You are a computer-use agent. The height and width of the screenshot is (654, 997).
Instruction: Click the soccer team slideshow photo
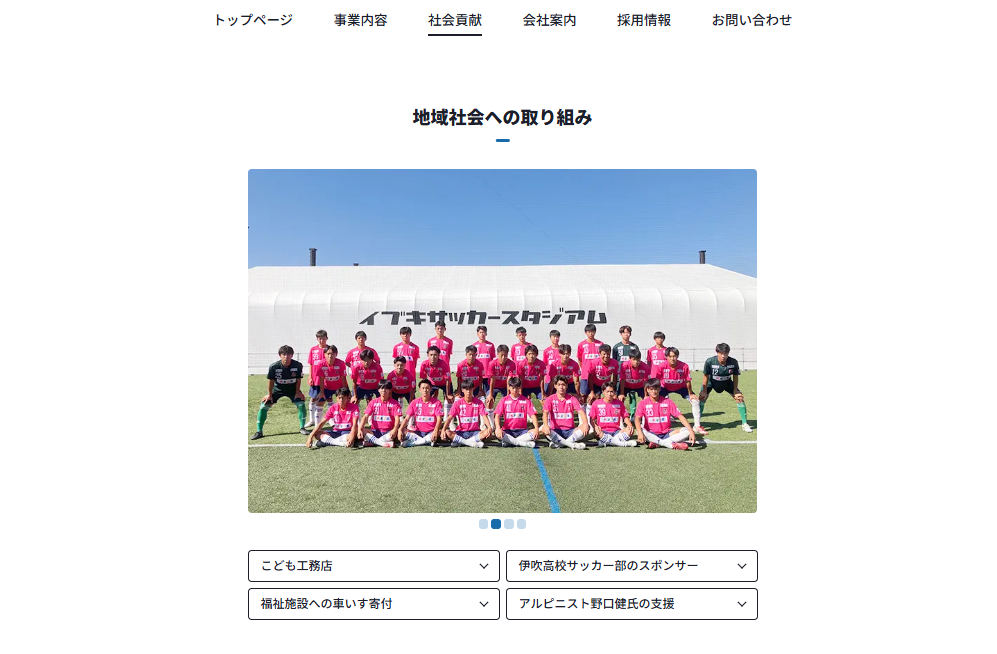pyautogui.click(x=502, y=341)
